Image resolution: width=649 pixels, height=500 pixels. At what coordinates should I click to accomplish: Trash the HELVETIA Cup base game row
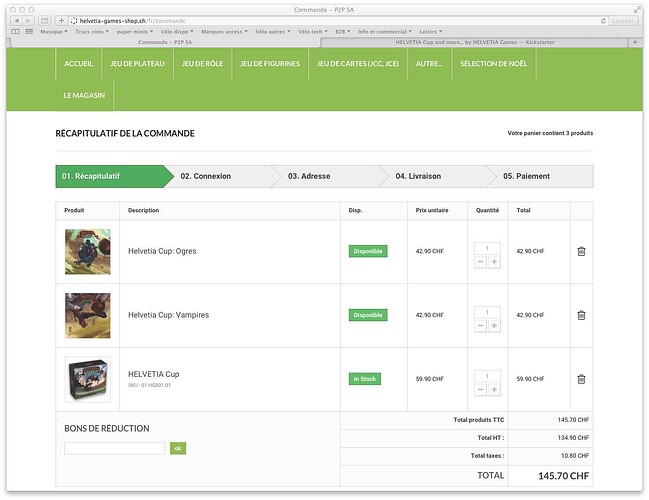581,379
